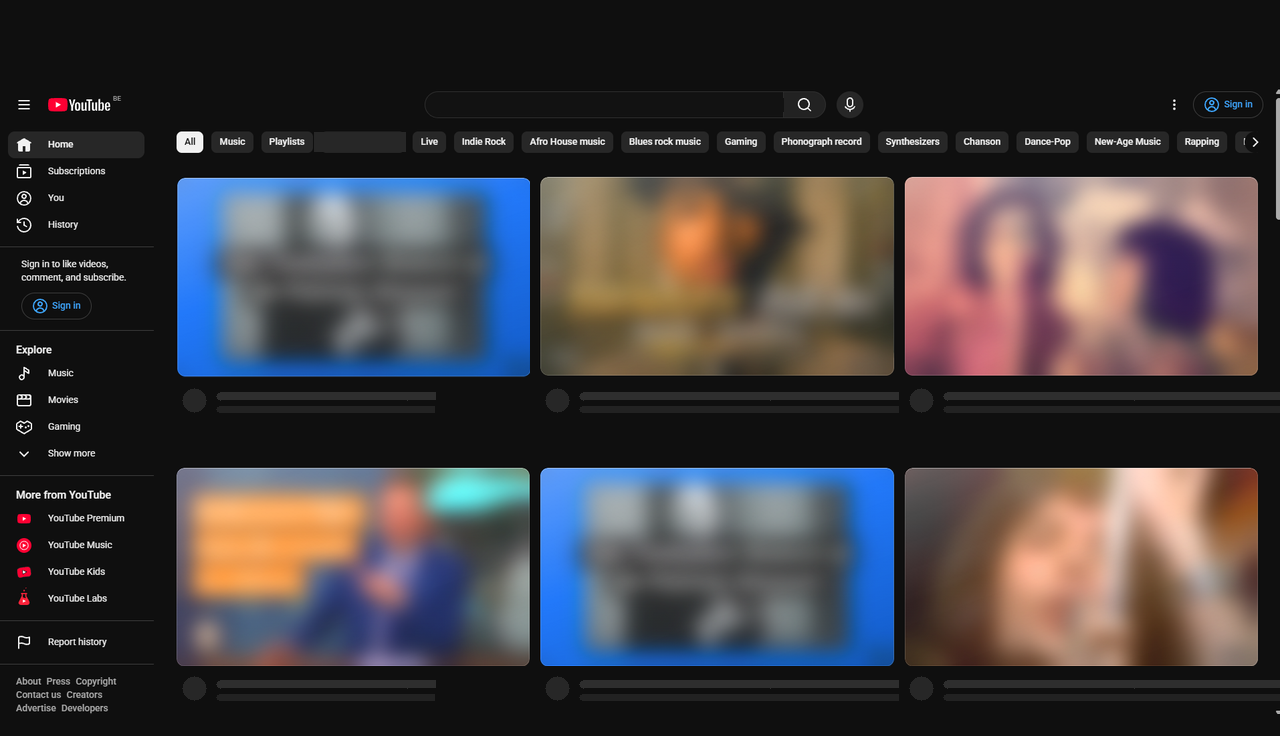Click Sign in in the top bar
Viewport: 1280px width, 736px height.
pos(1228,105)
